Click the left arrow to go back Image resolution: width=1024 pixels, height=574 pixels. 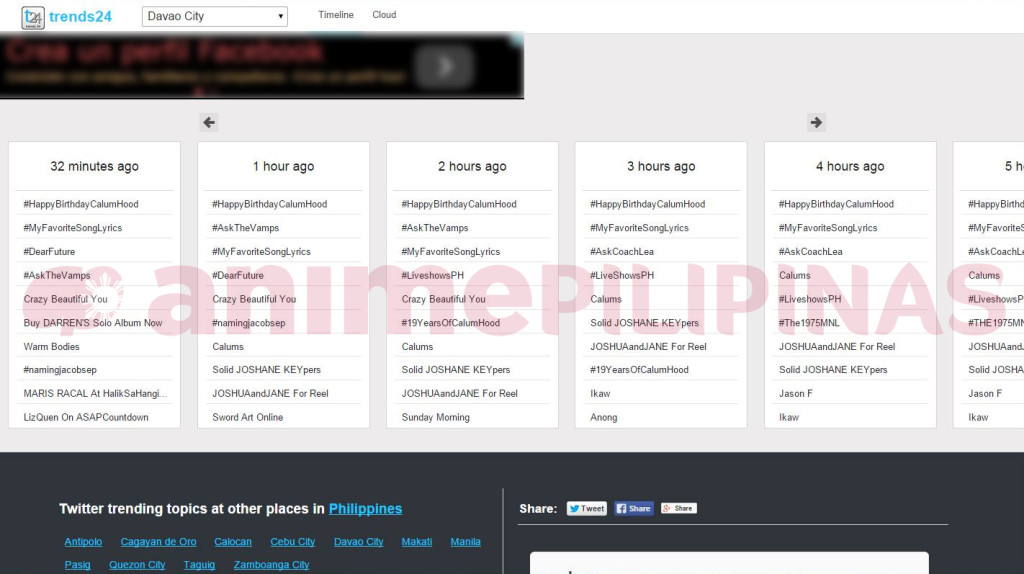[x=209, y=122]
